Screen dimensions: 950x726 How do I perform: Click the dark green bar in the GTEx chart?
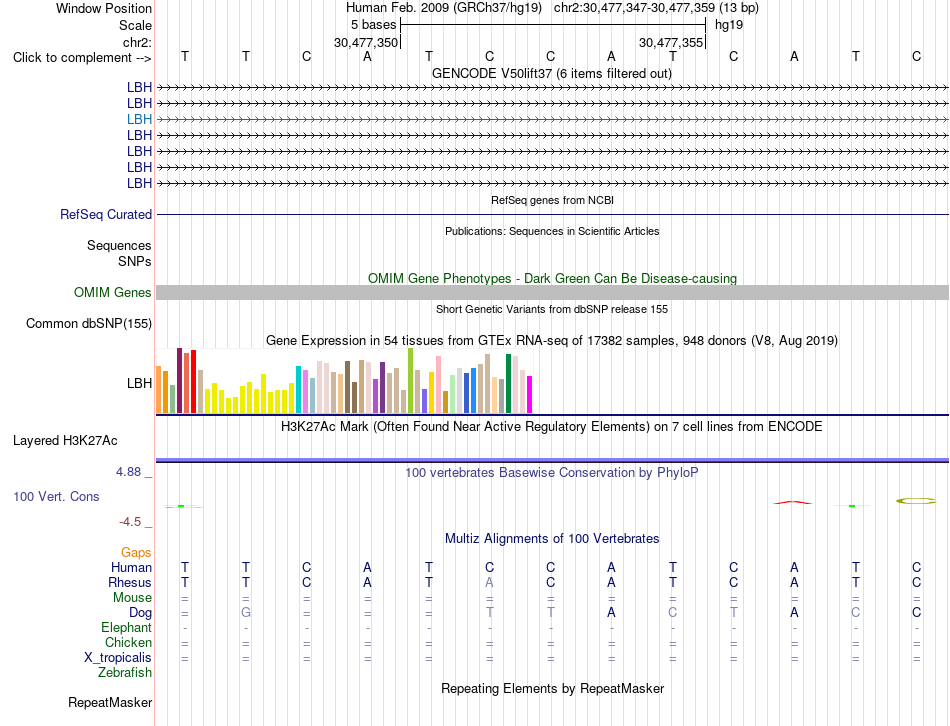[x=508, y=384]
